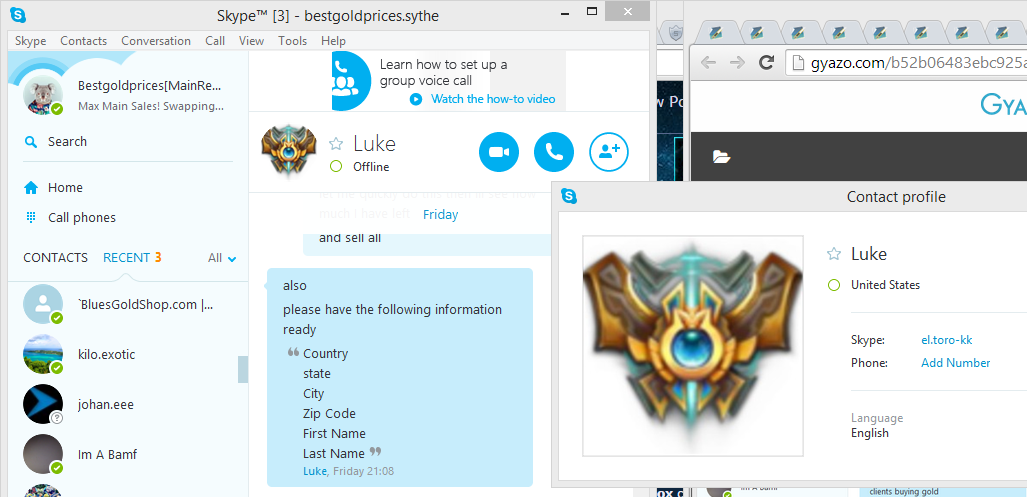Reload the Gyazo page
This screenshot has height=497, width=1027.
coord(766,63)
